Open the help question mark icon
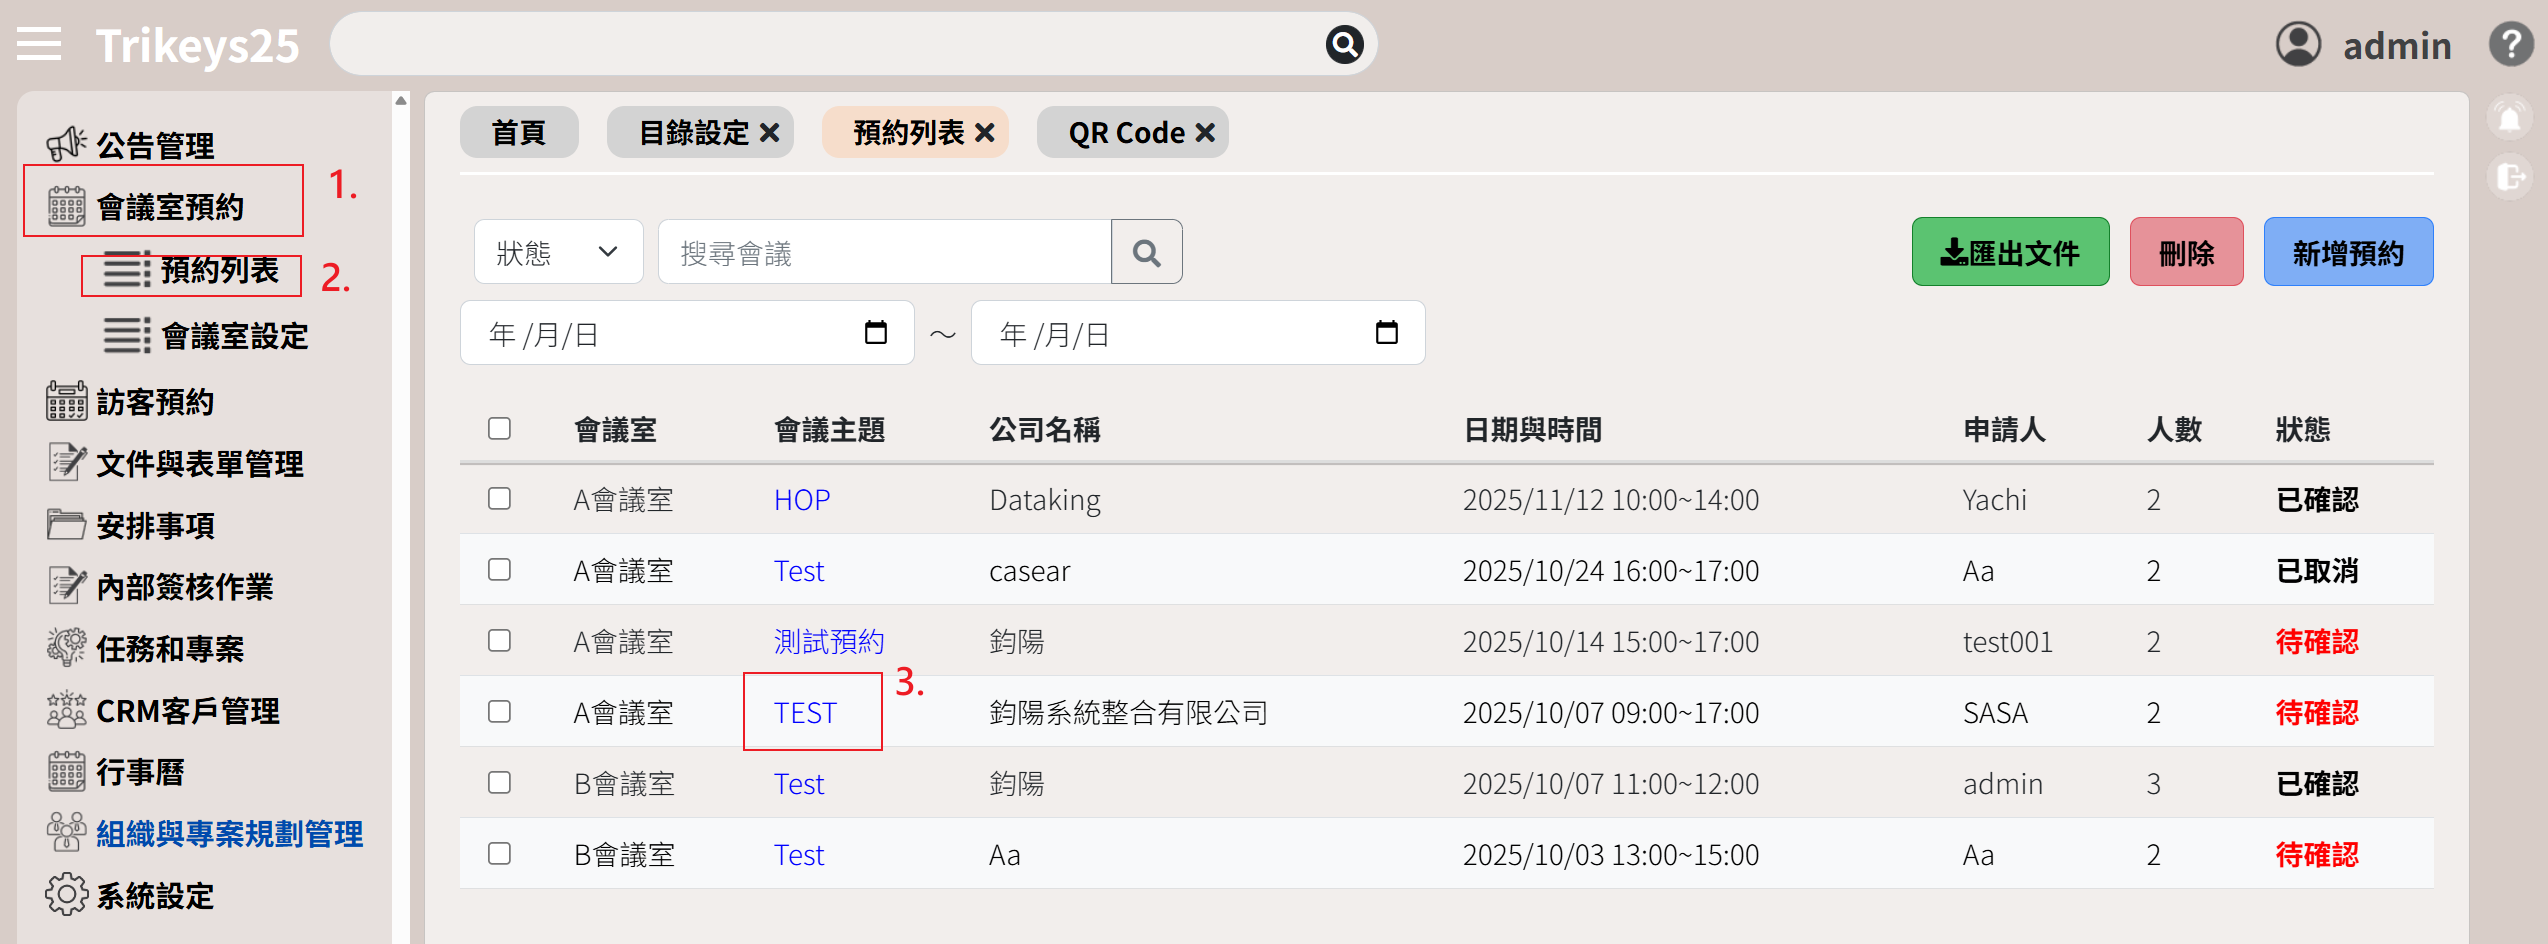 click(2511, 45)
